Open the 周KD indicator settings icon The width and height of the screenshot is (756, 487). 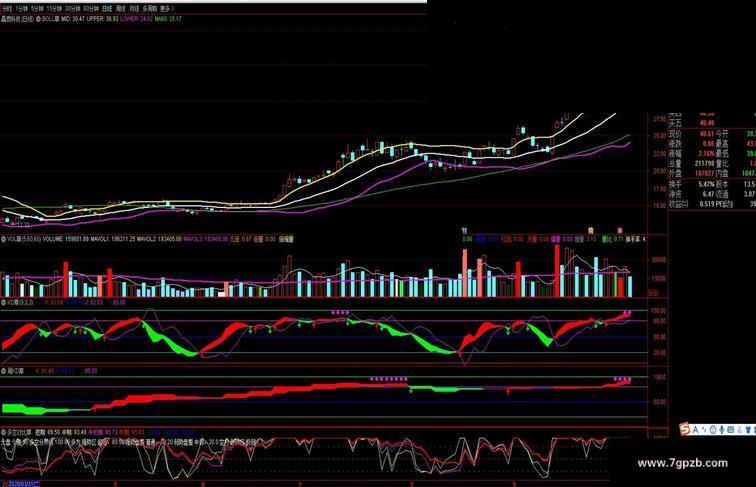tap(3, 371)
